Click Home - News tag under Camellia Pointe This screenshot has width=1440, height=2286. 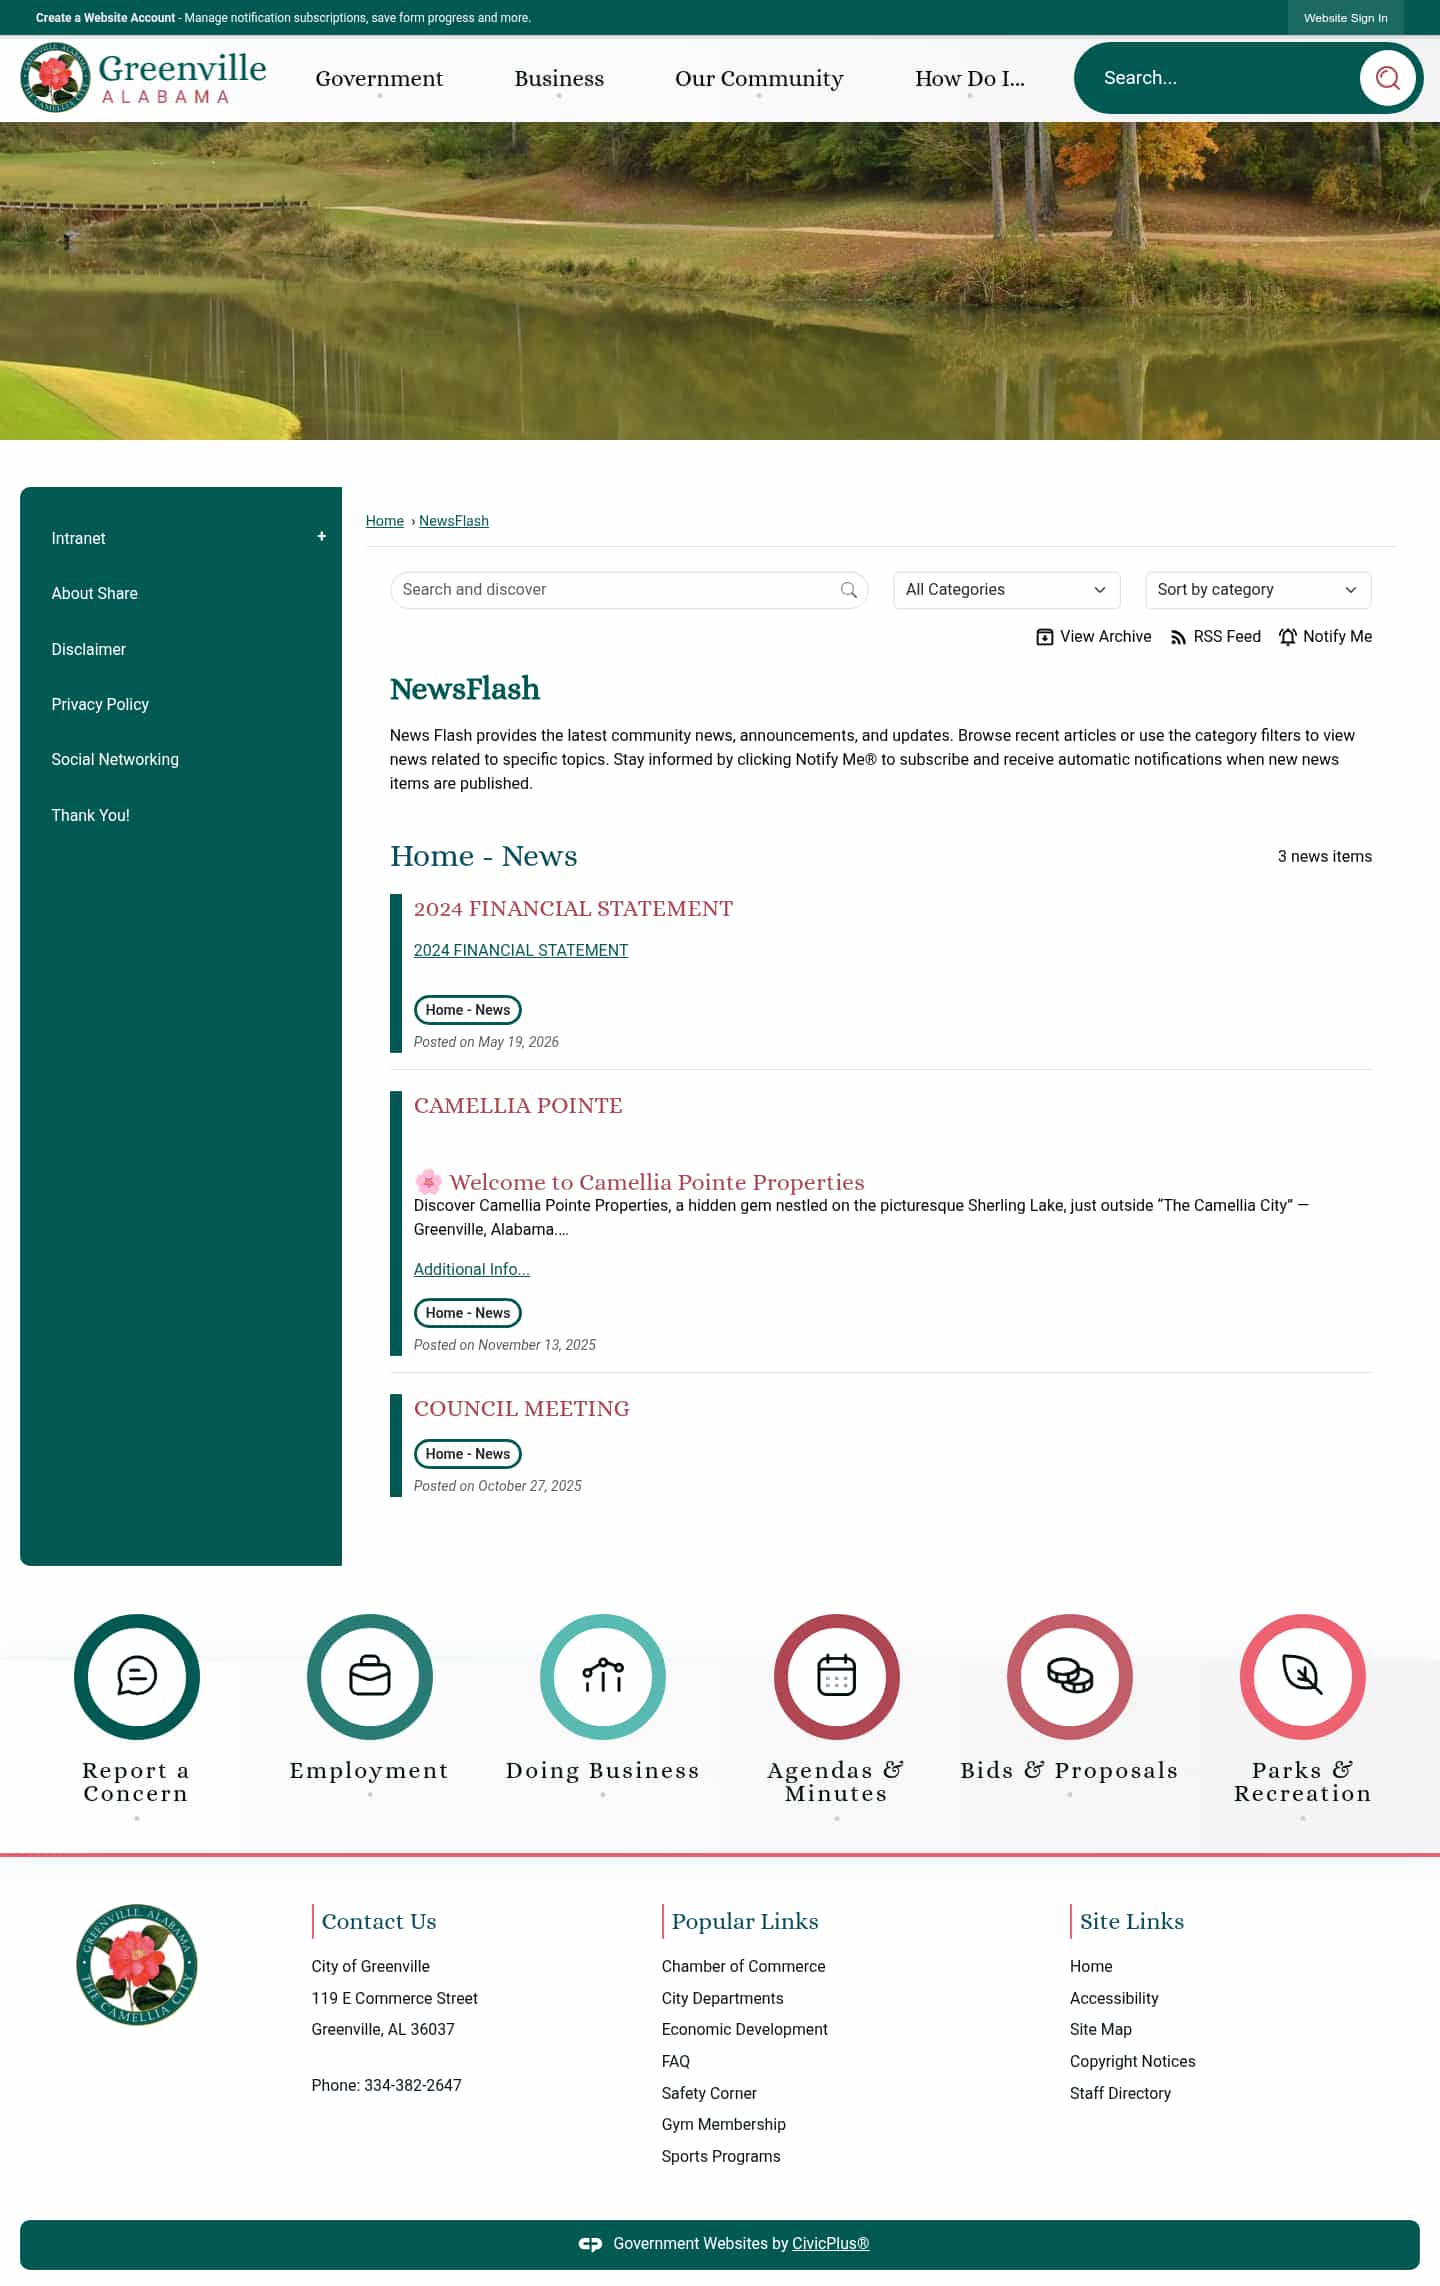pos(468,1313)
